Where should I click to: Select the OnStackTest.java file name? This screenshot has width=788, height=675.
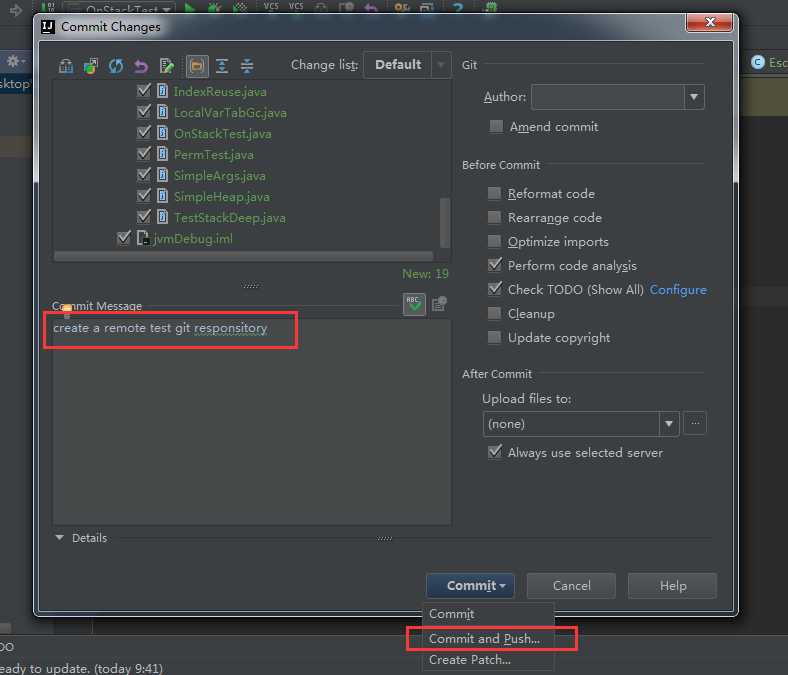coord(223,134)
